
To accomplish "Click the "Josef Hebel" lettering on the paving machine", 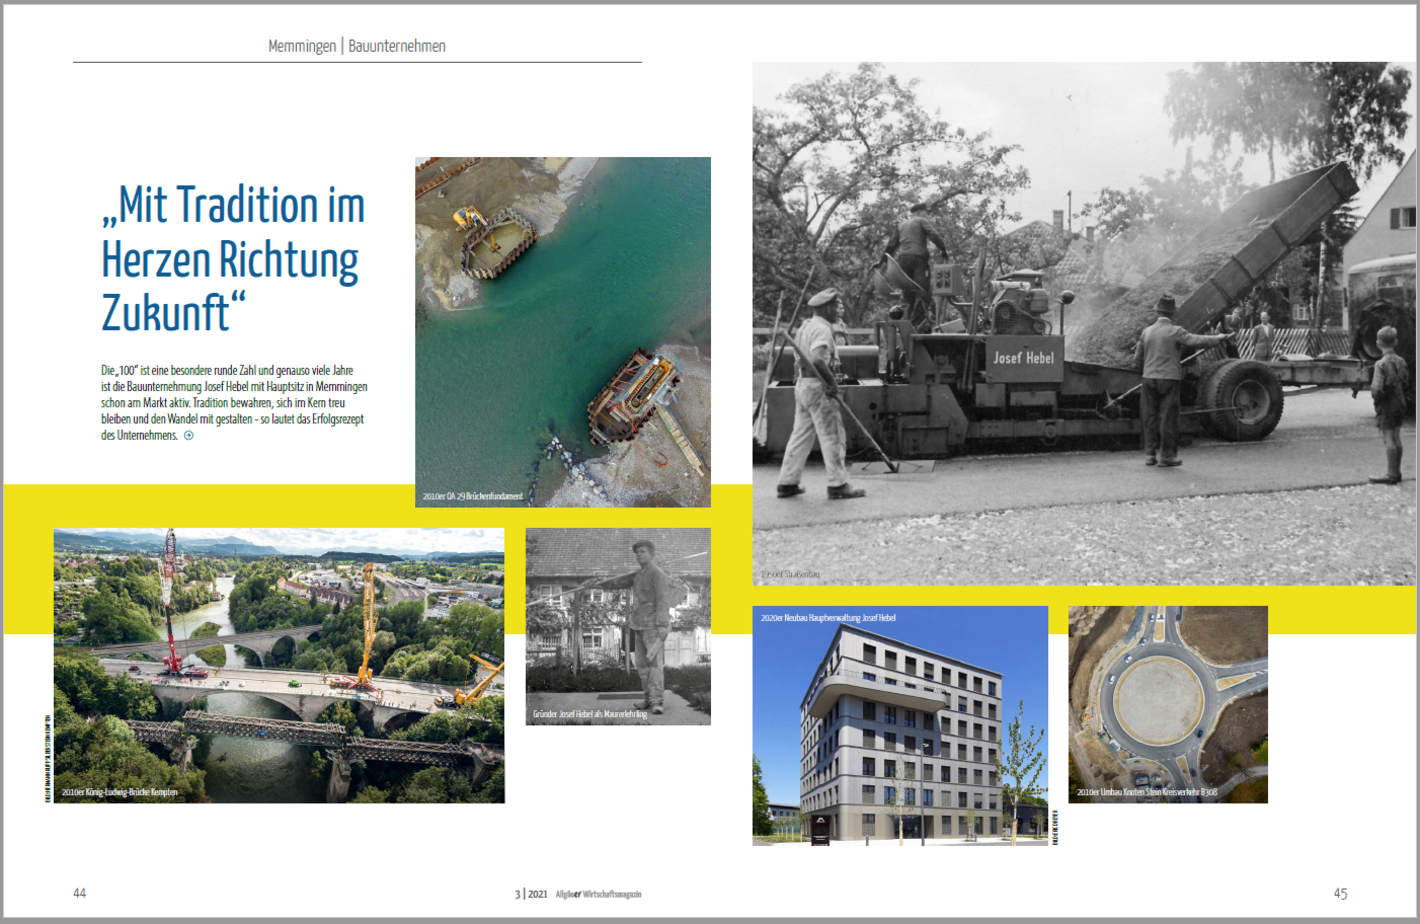I will [1023, 357].
